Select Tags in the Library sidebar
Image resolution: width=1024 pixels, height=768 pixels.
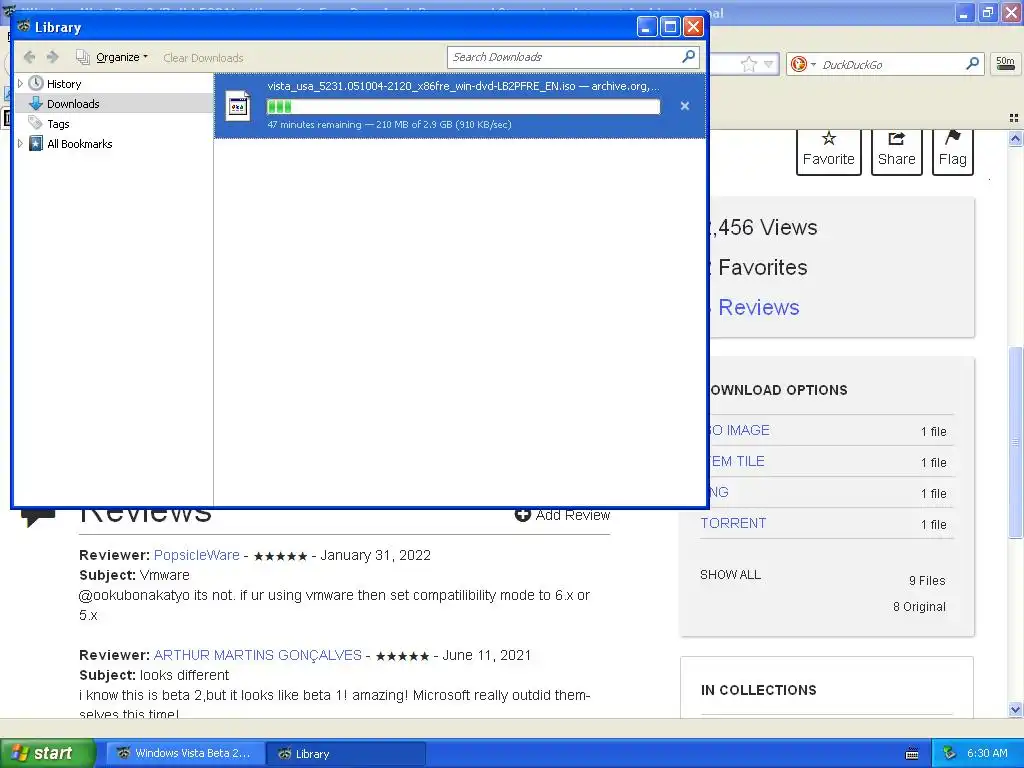coord(58,123)
